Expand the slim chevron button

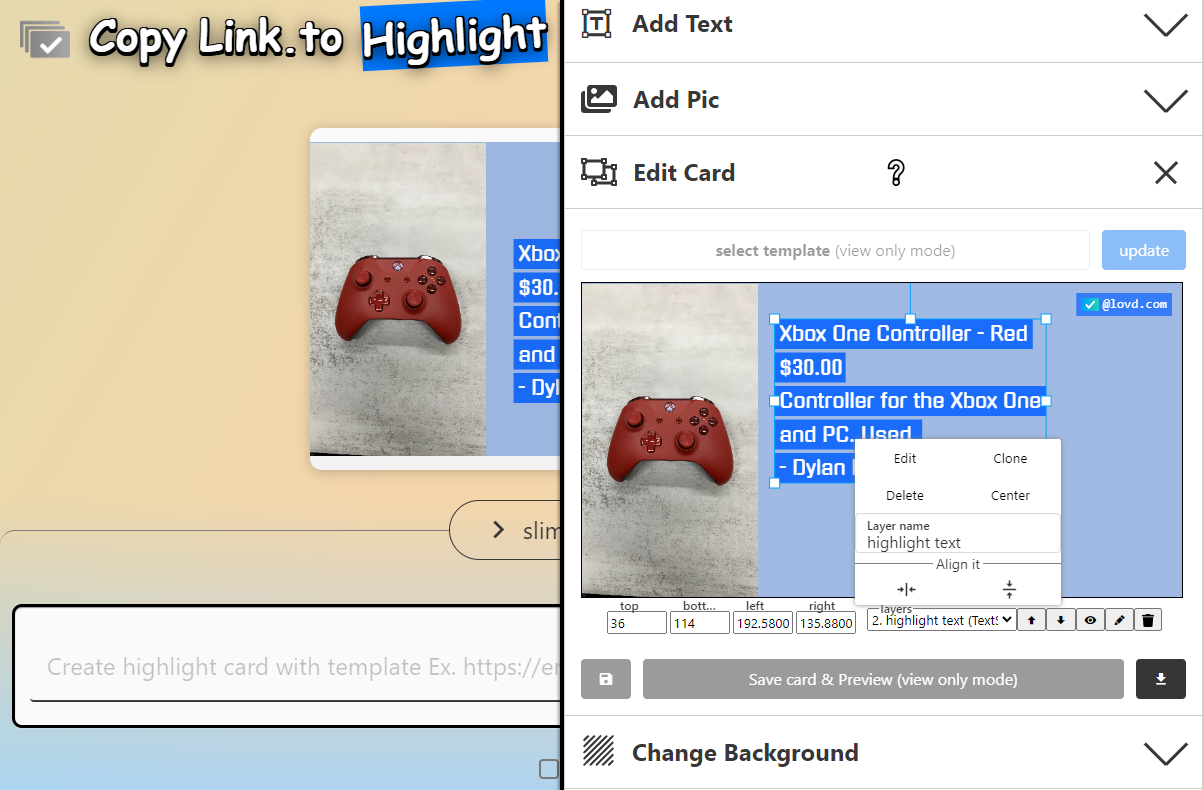(498, 530)
